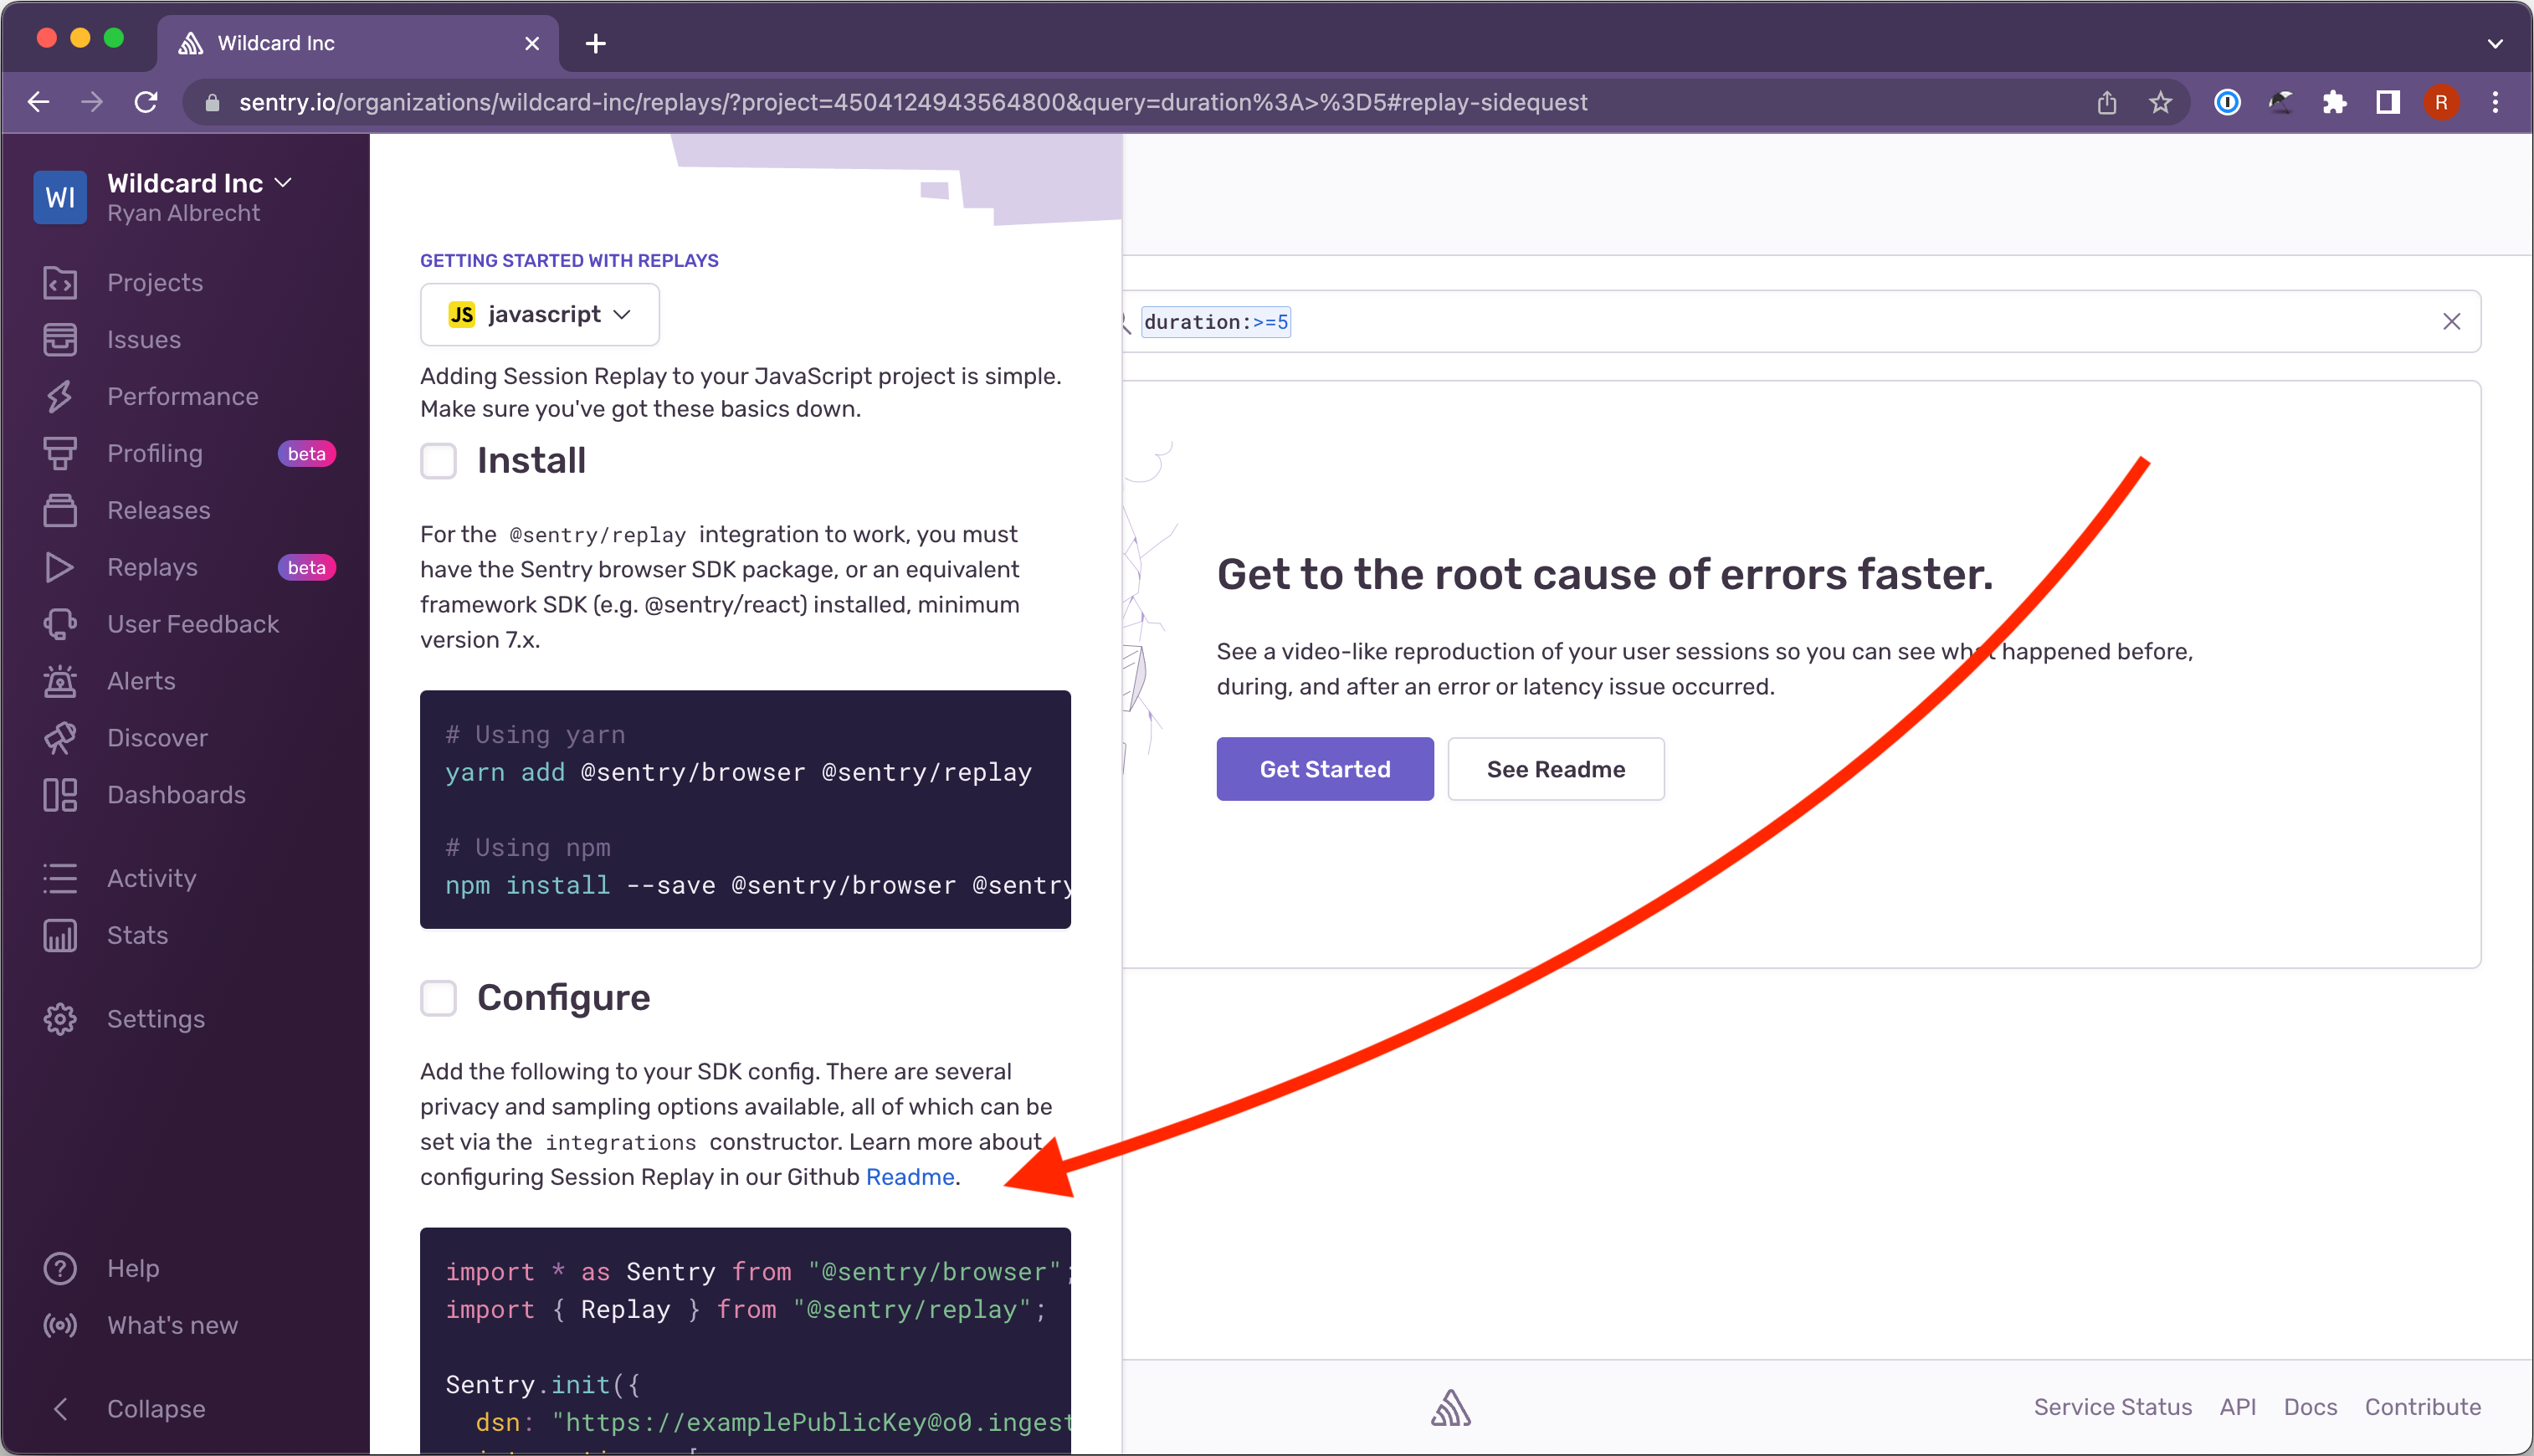Open the Alerts siren icon

pyautogui.click(x=59, y=681)
